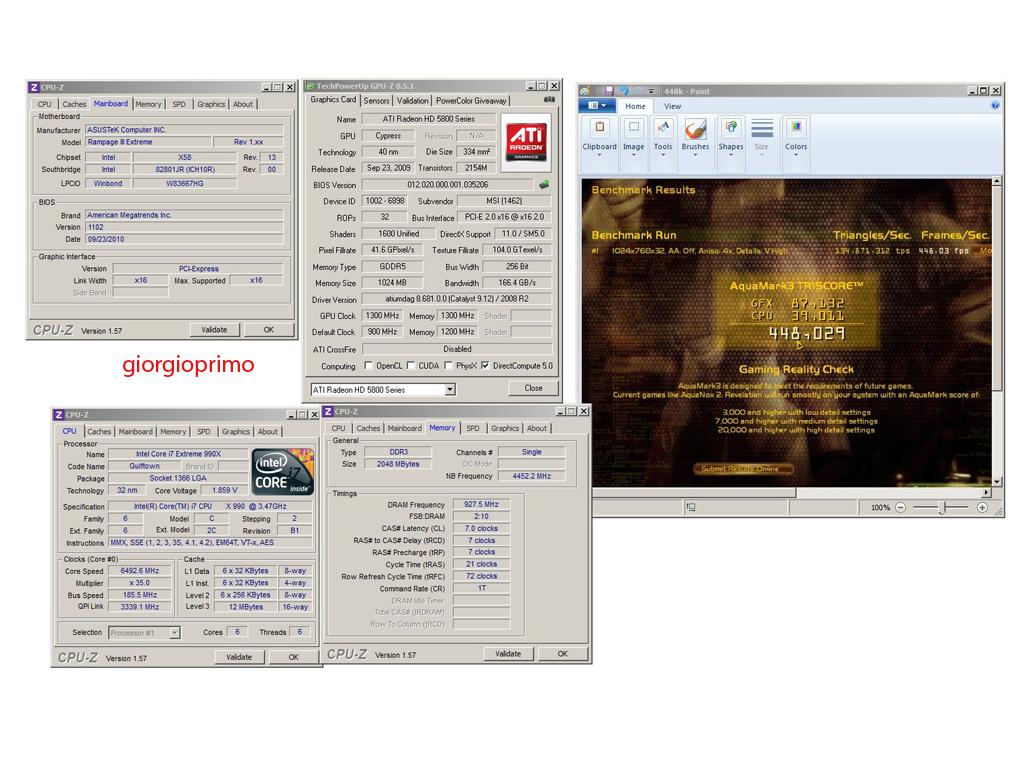Toggle the OpenCL checkbox in GPU-Z
Viewport: 1024px width, 768px height.
pos(368,366)
